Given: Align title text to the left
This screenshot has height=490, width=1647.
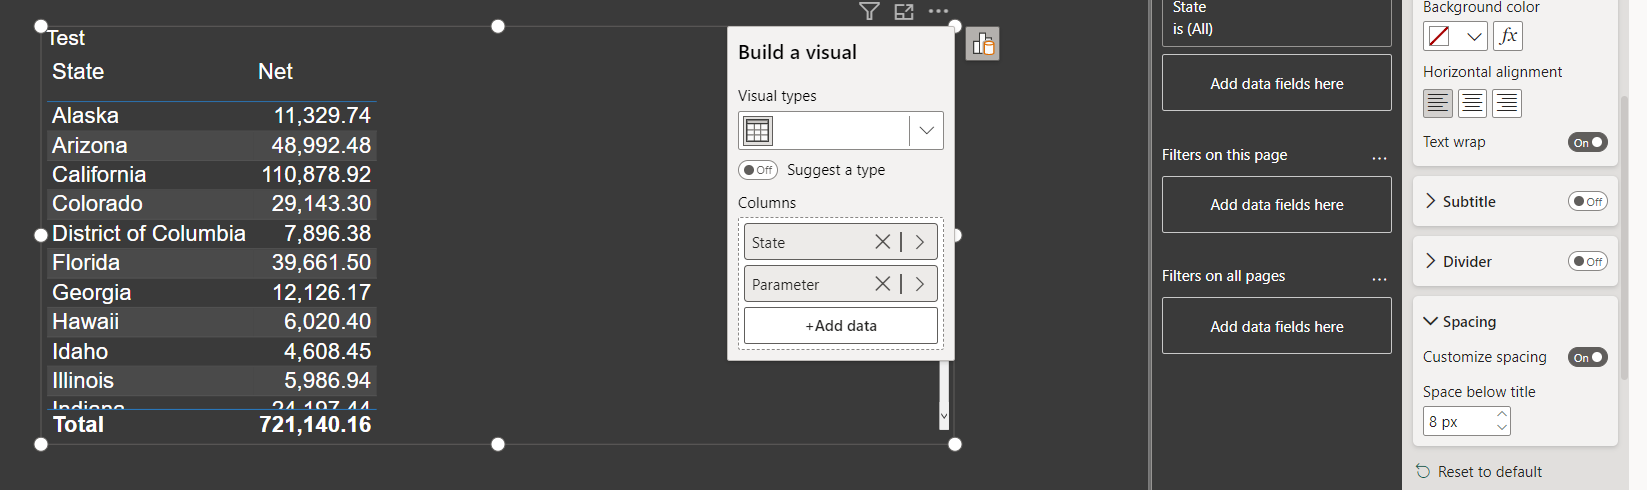Looking at the screenshot, I should pos(1438,103).
